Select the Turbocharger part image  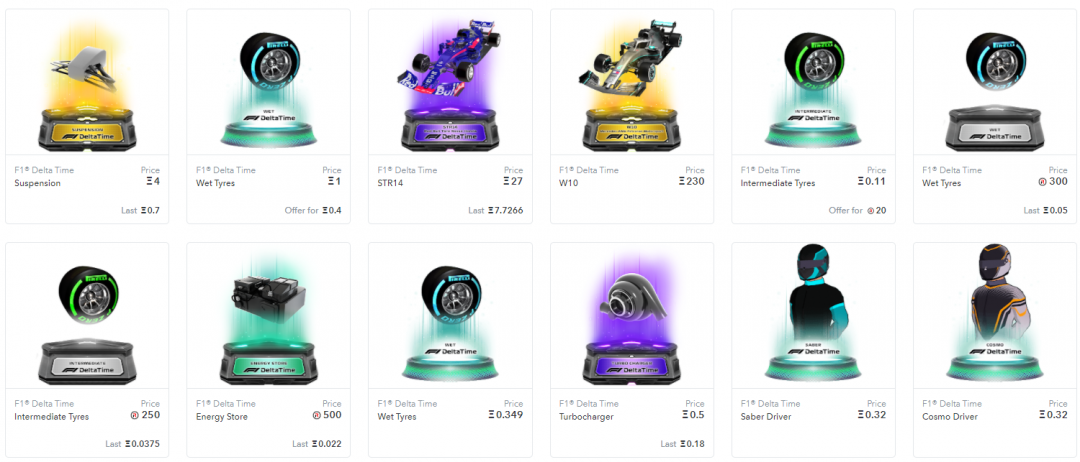(x=632, y=315)
